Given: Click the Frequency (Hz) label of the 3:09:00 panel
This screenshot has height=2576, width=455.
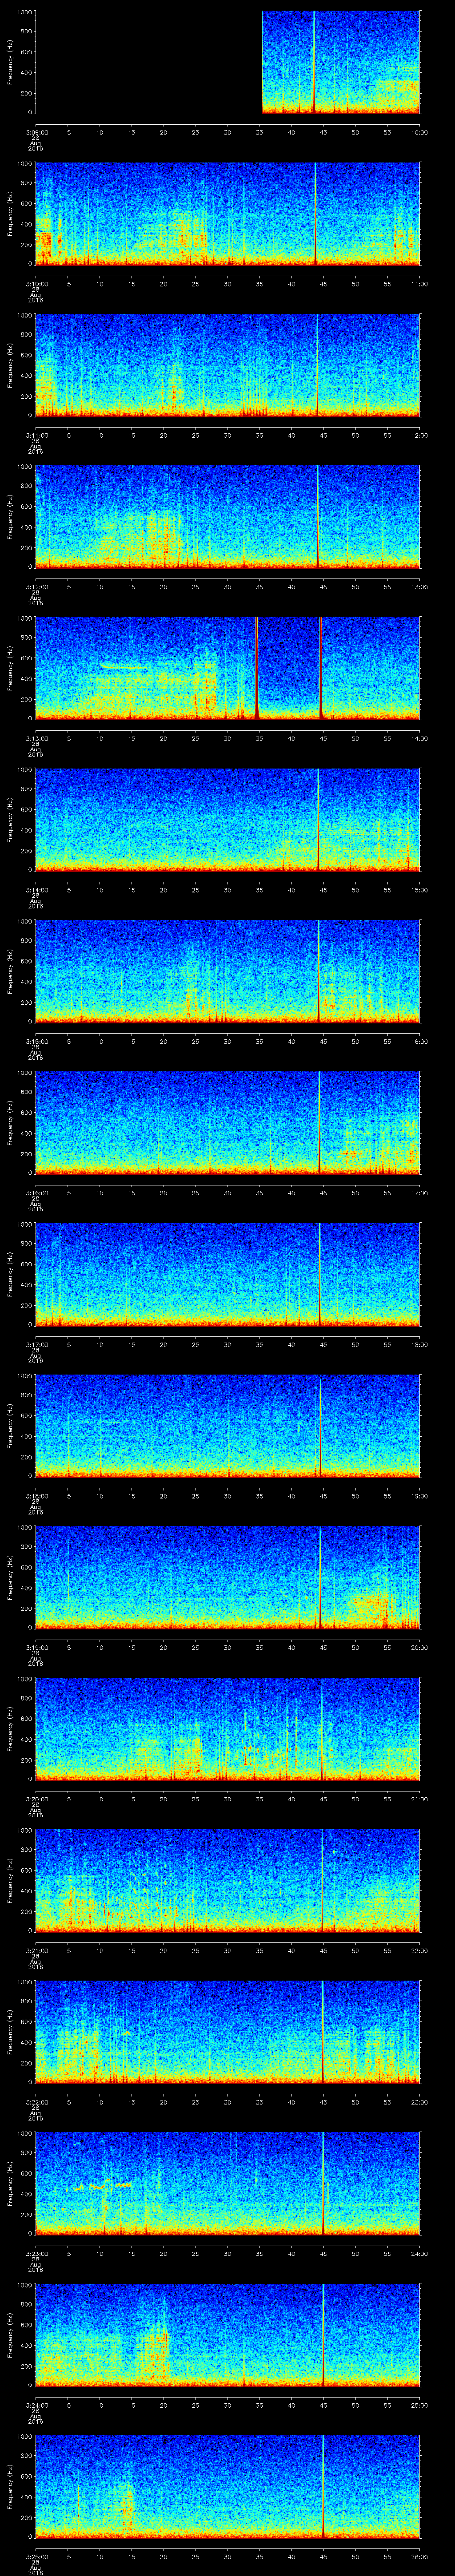Looking at the screenshot, I should [10, 62].
